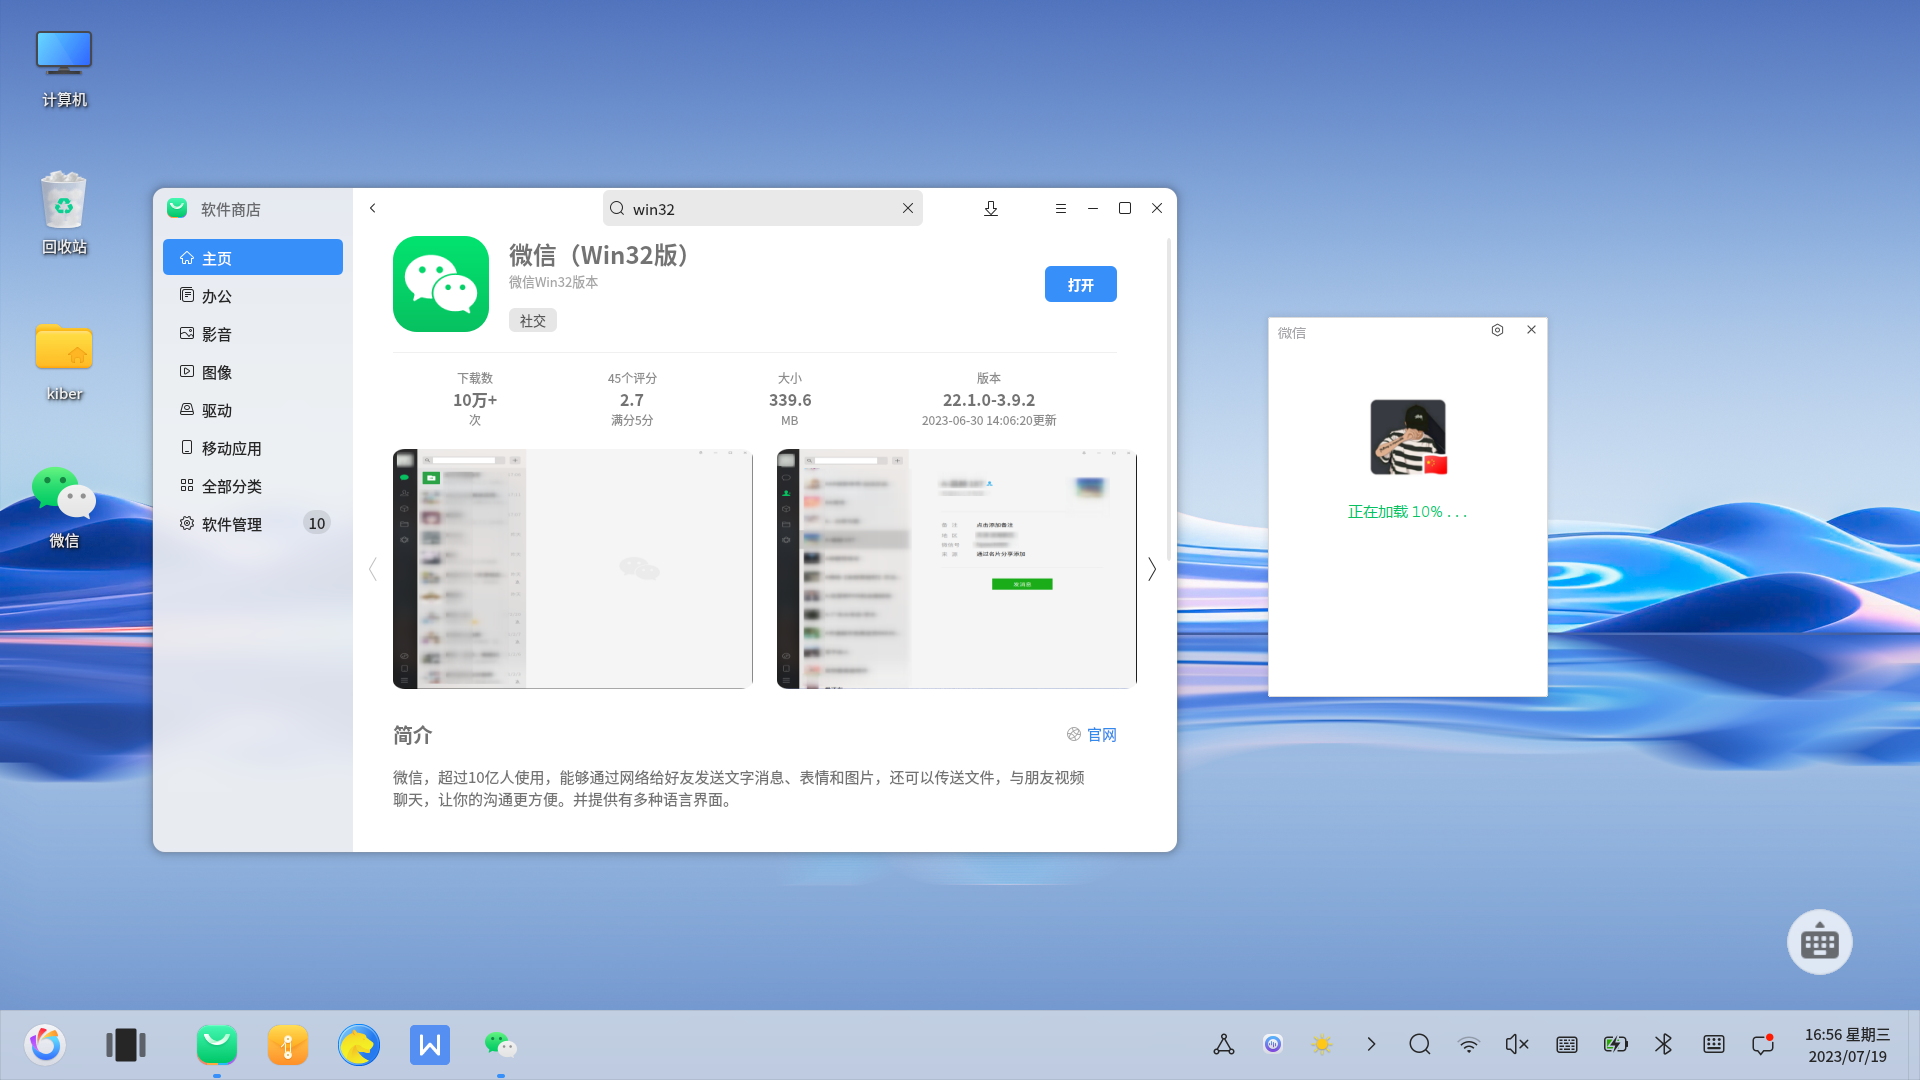Open the software store hamburger menu
The height and width of the screenshot is (1080, 1920).
[1061, 208]
